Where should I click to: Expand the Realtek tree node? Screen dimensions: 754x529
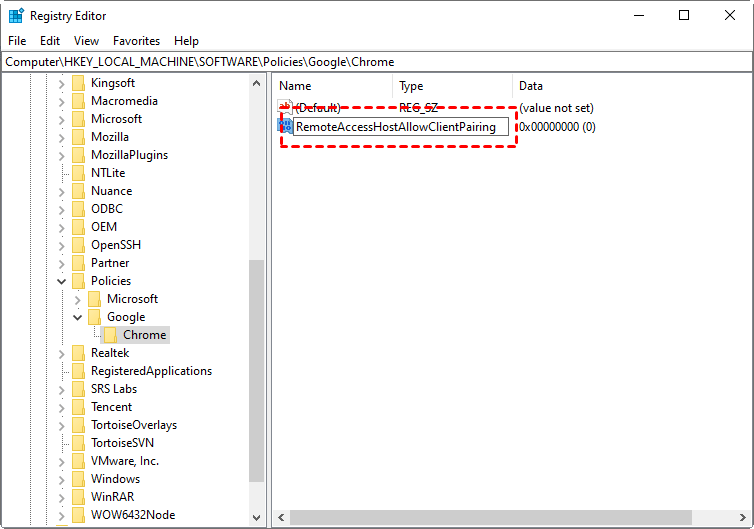pos(62,353)
